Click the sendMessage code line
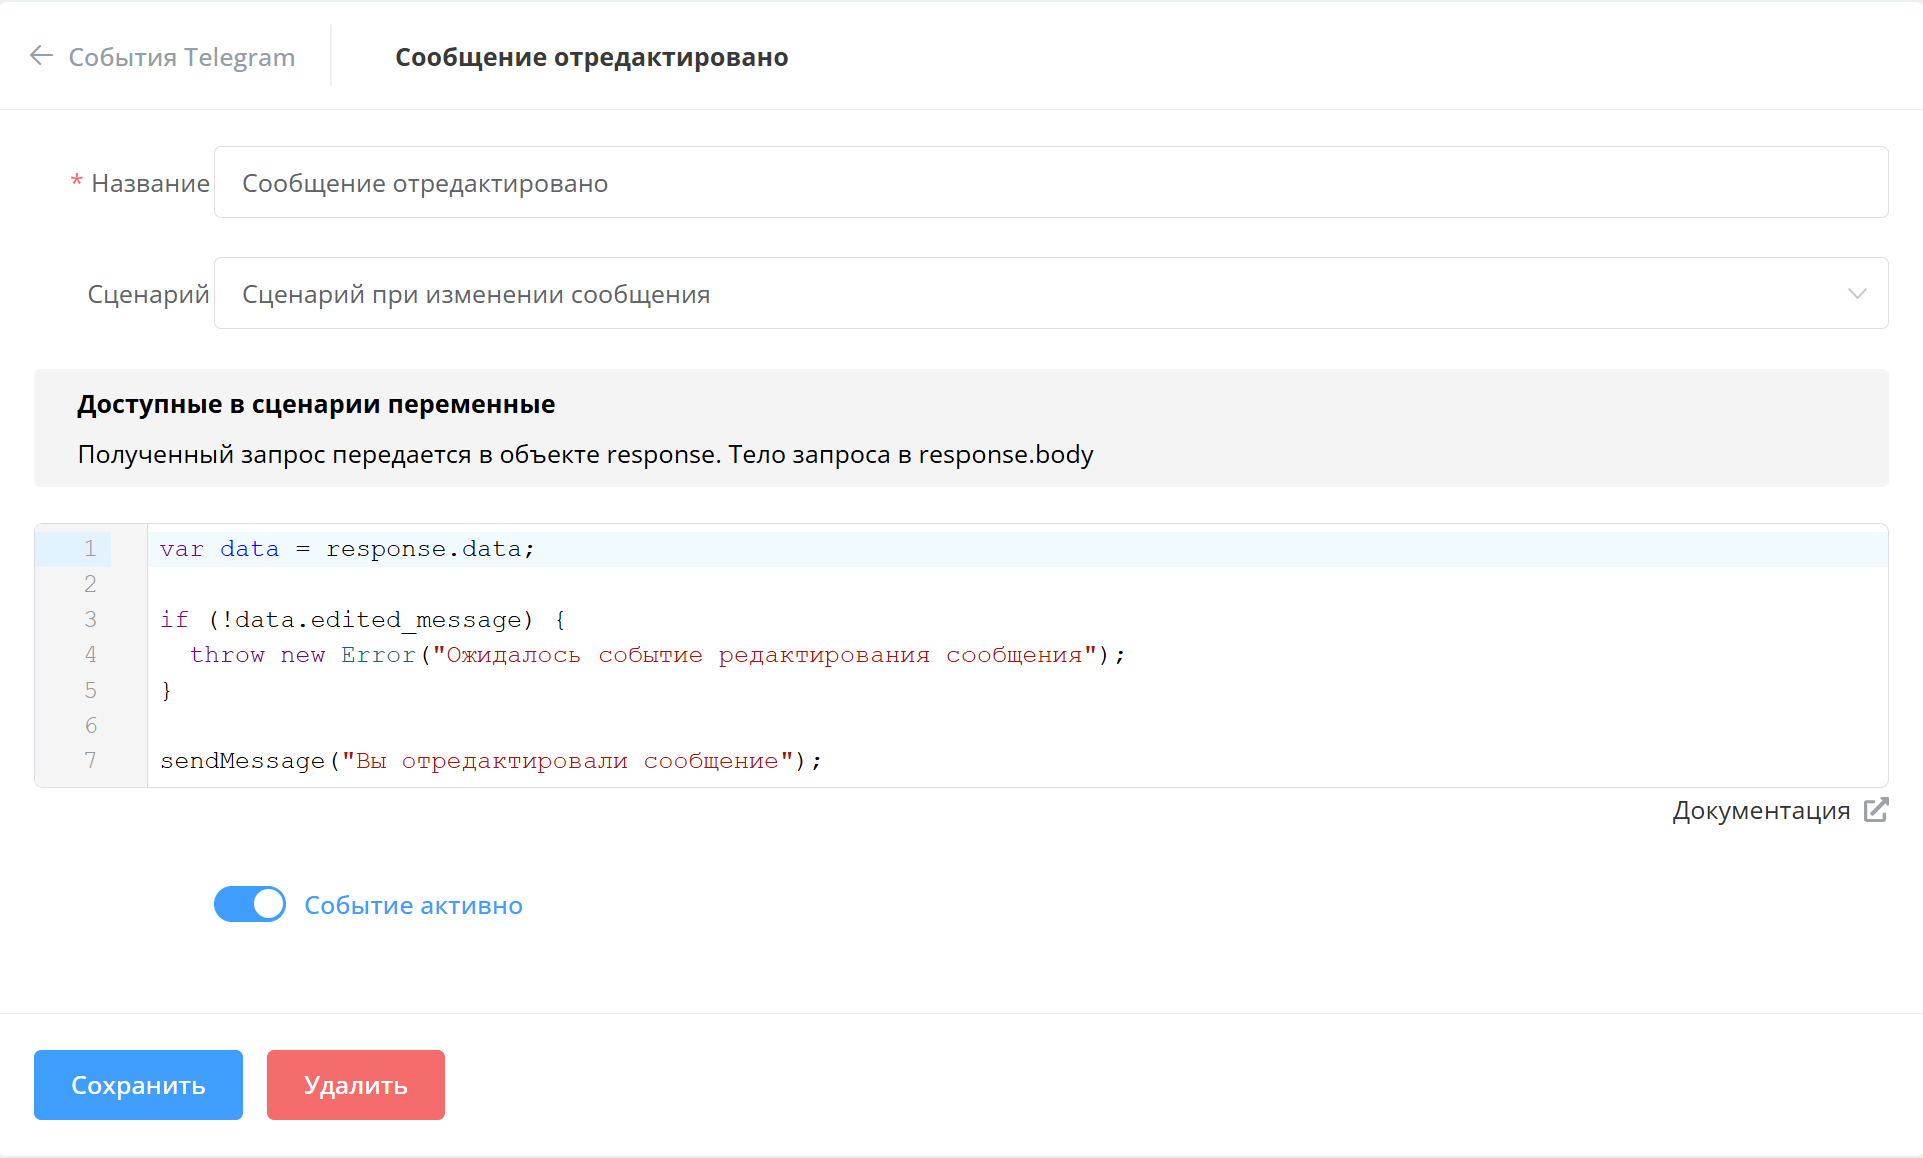Image resolution: width=1923 pixels, height=1158 pixels. tap(490, 761)
